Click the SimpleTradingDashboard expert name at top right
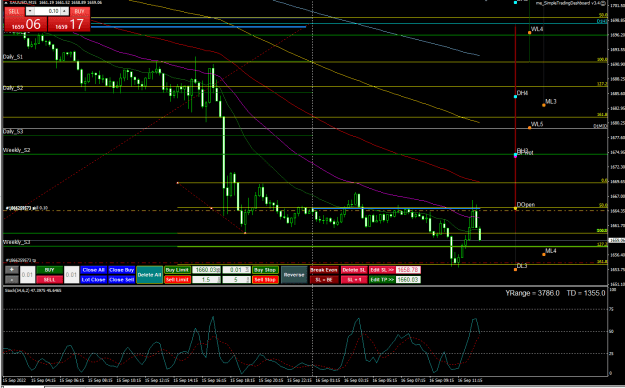625x388 pixels. tap(570, 3)
